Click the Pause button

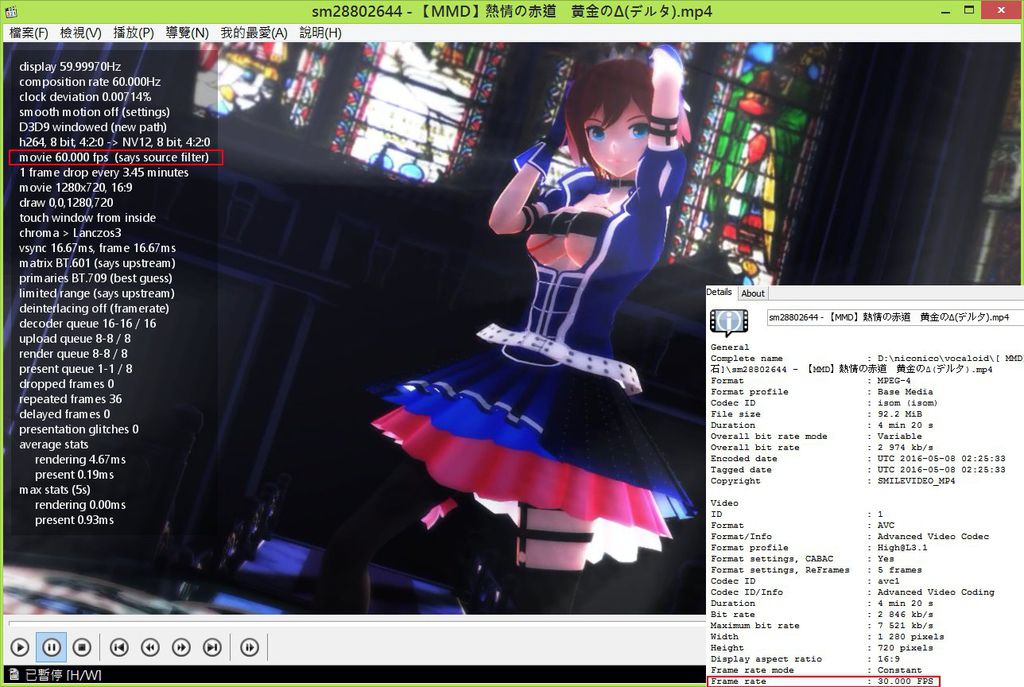pyautogui.click(x=51, y=647)
